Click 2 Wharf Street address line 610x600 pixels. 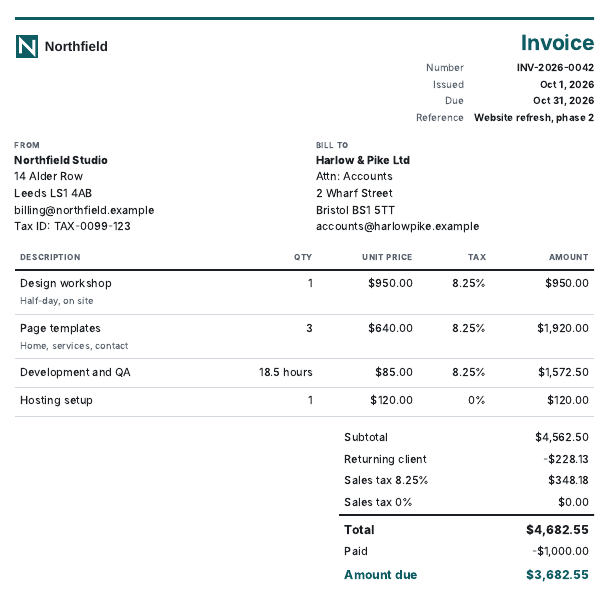(x=354, y=193)
